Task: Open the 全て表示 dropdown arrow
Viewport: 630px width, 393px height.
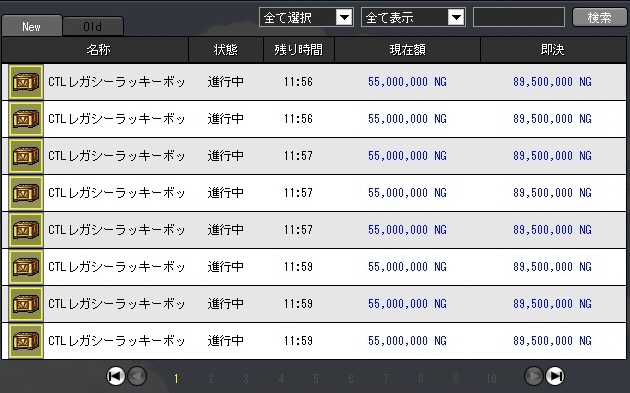Action: pyautogui.click(x=456, y=17)
